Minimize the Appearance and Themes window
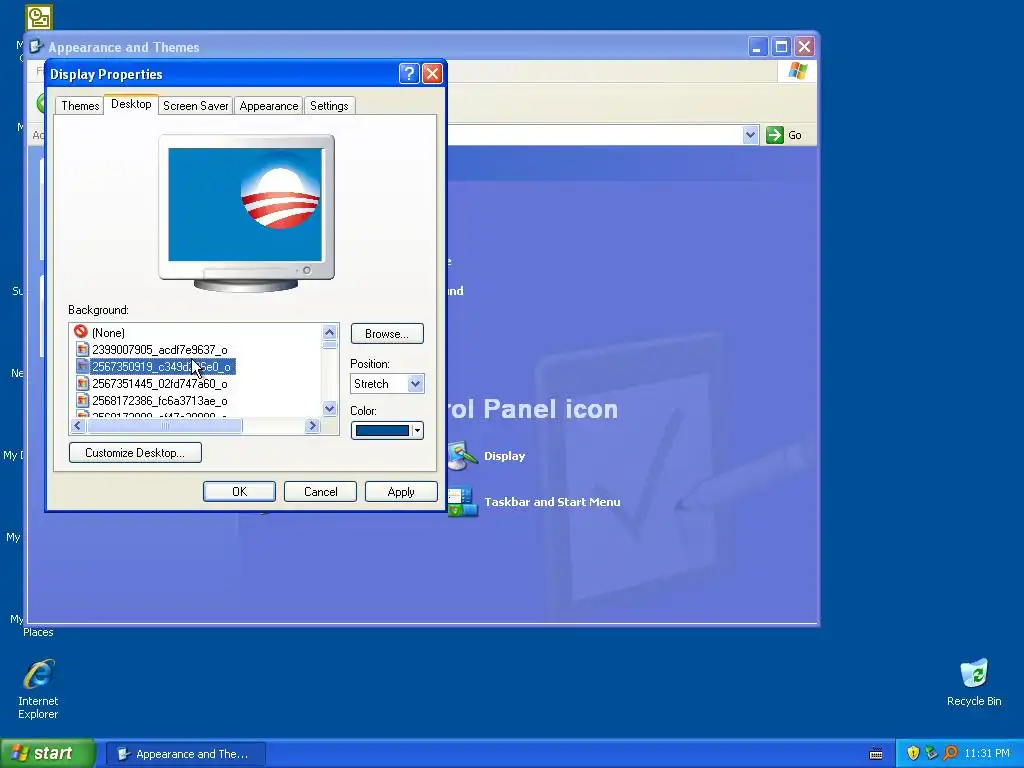Image resolution: width=1024 pixels, height=768 pixels. 758,47
